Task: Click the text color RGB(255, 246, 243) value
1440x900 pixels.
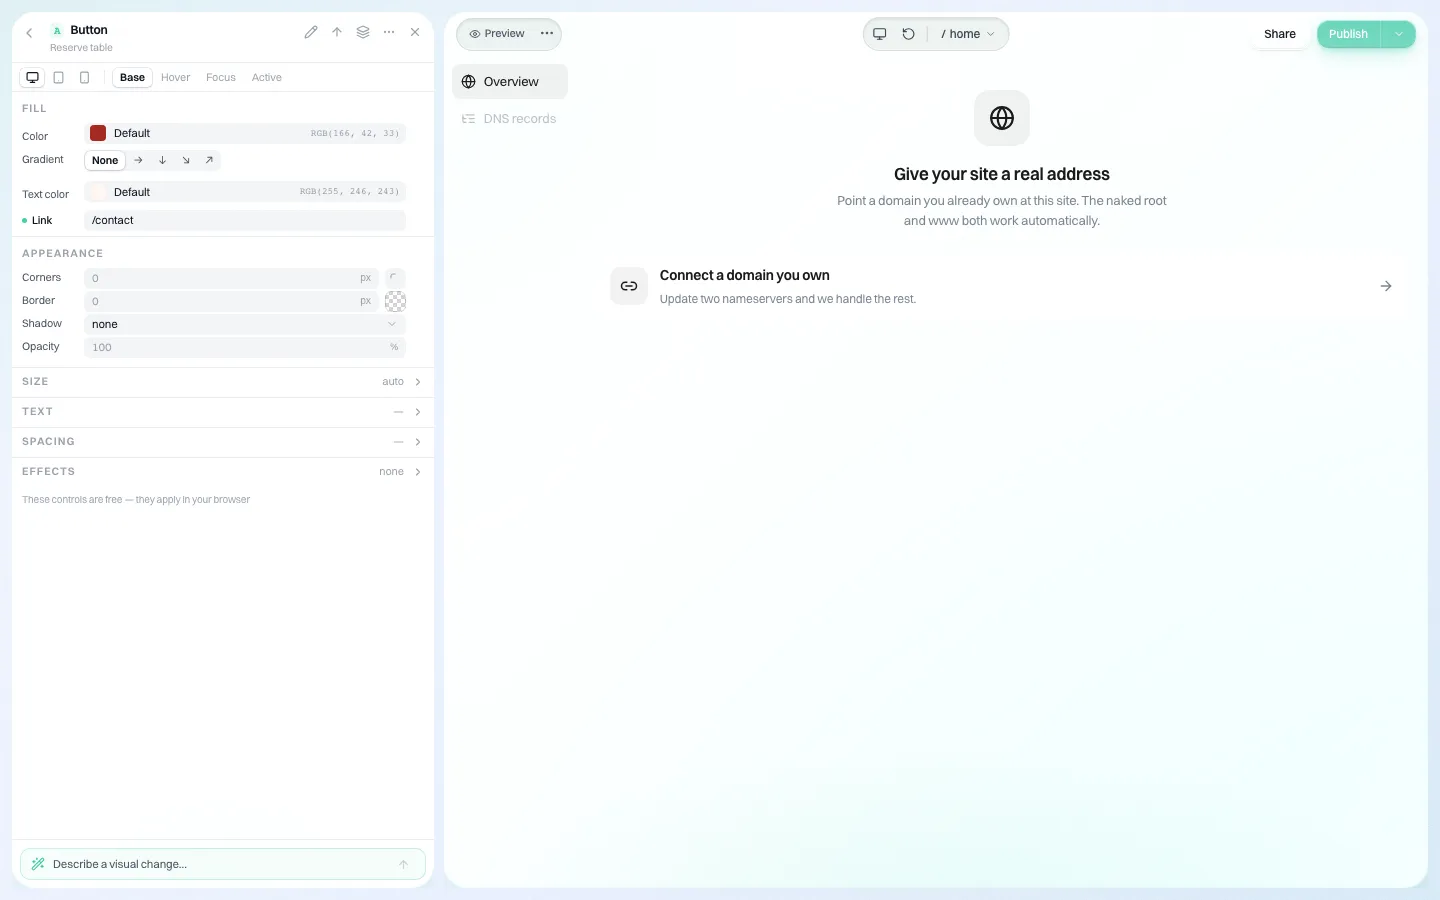Action: 349,192
